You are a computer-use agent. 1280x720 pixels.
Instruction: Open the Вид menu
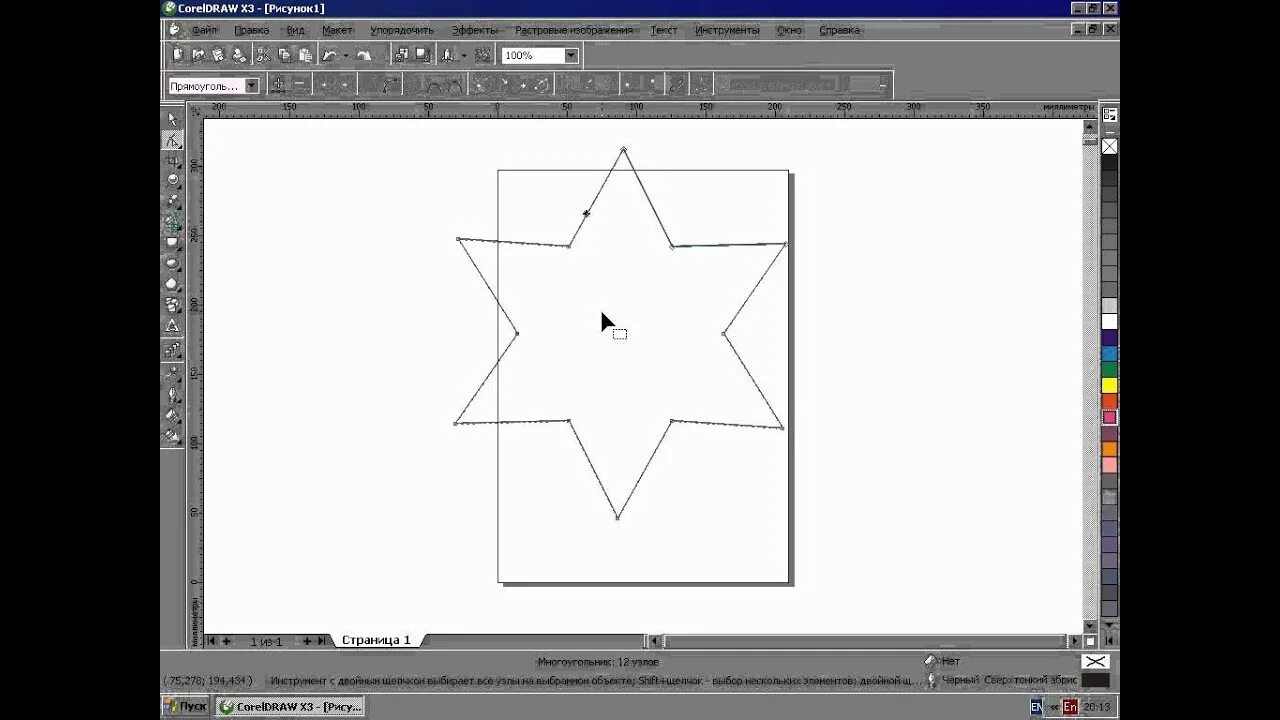pos(296,30)
